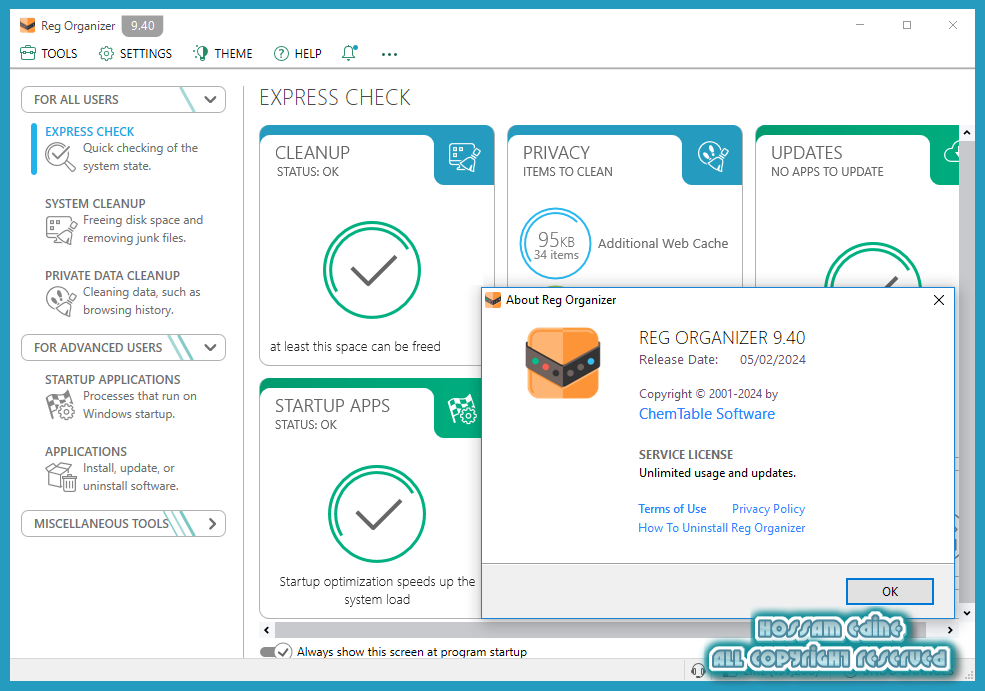Expand the MISCELLANEOUS TOOLS section
Viewport: 985px width, 691px height.
point(212,523)
